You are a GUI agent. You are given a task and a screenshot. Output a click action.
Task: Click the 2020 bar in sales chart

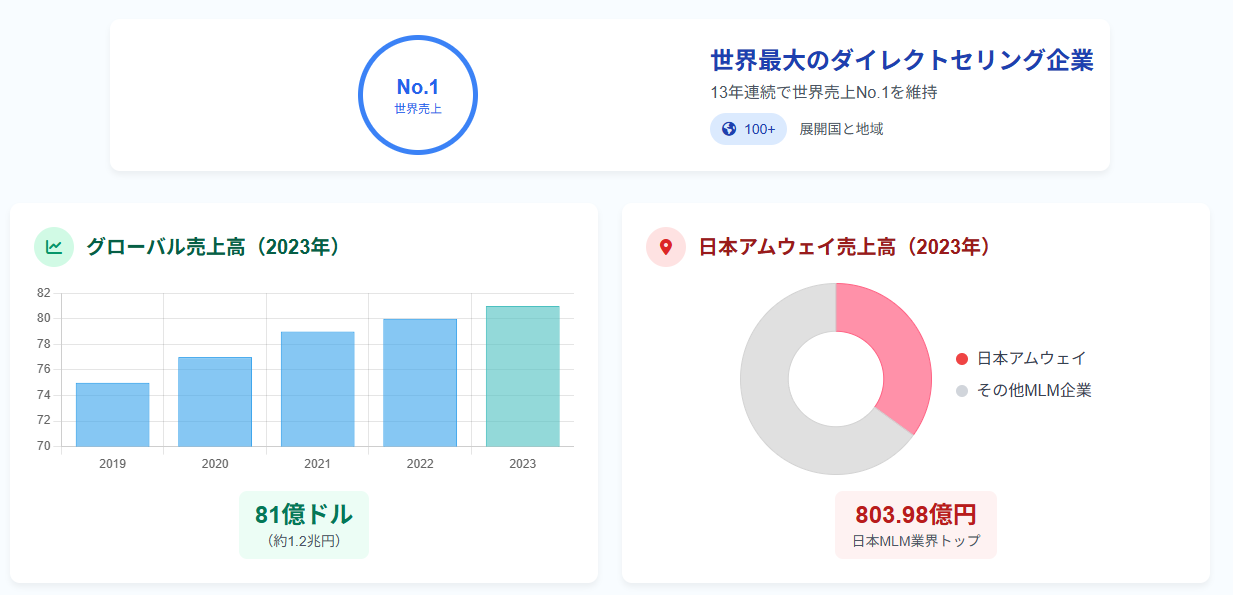click(x=215, y=401)
